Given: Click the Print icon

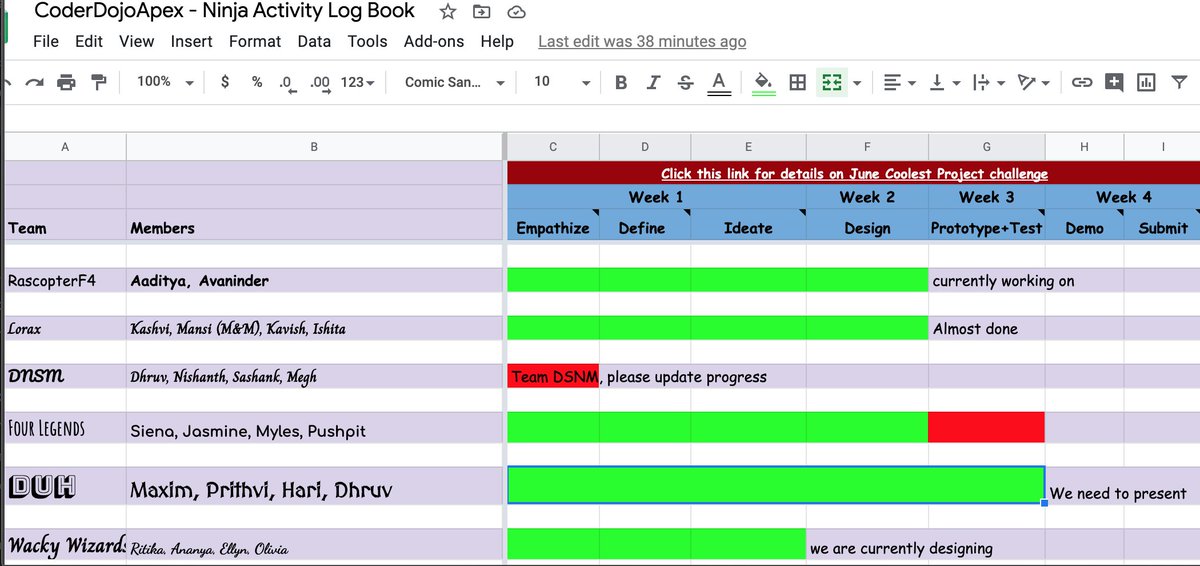Looking at the screenshot, I should pos(66,82).
